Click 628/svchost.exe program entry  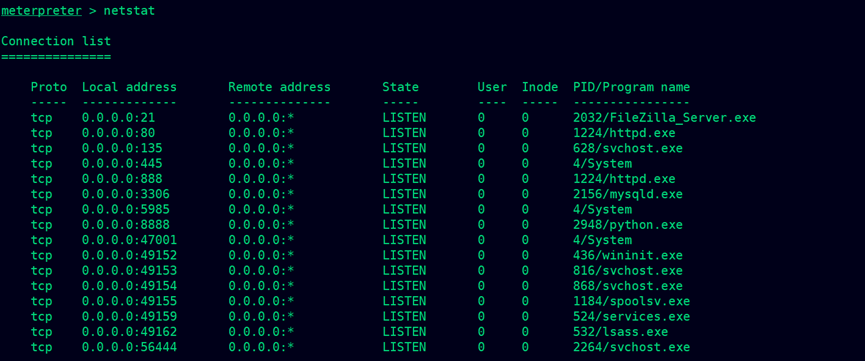(x=628, y=148)
